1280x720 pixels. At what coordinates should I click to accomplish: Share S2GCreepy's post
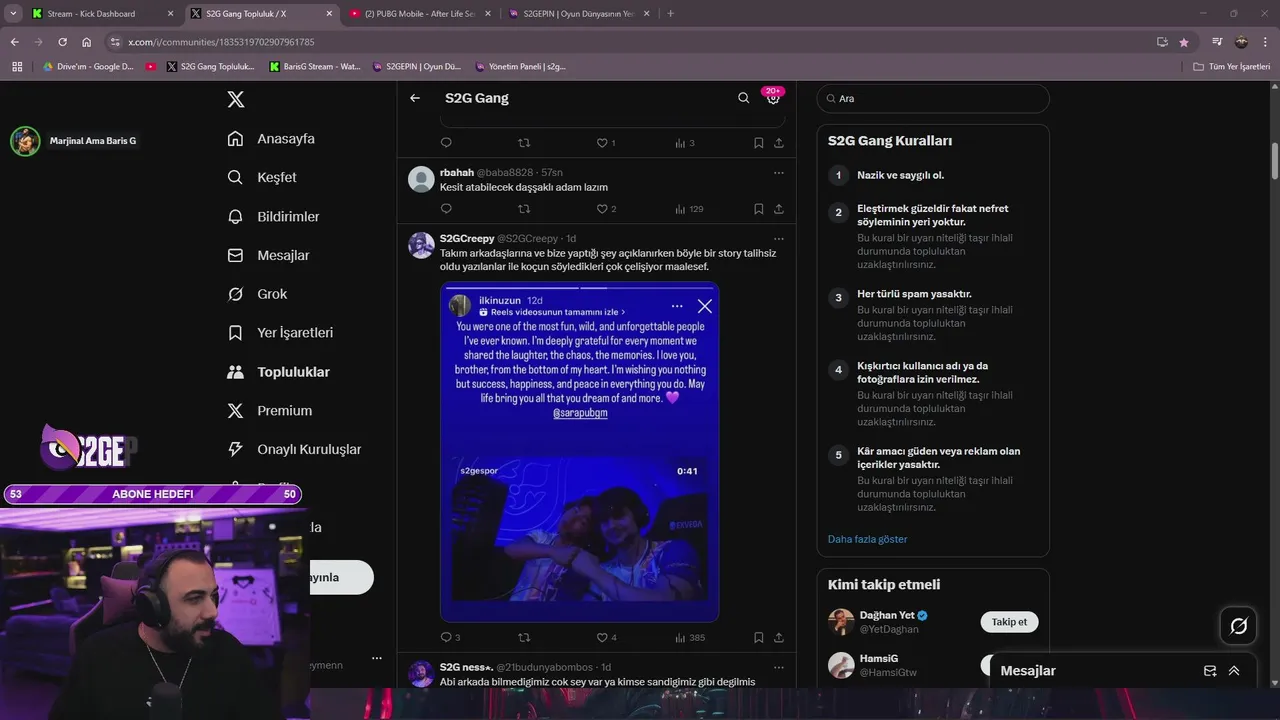778,637
